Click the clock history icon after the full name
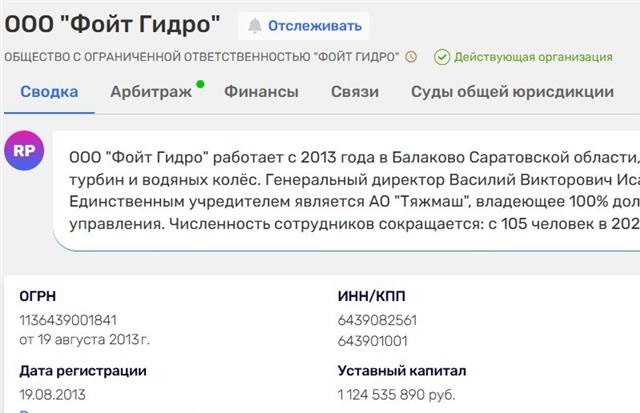The image size is (640, 413). coord(411,57)
